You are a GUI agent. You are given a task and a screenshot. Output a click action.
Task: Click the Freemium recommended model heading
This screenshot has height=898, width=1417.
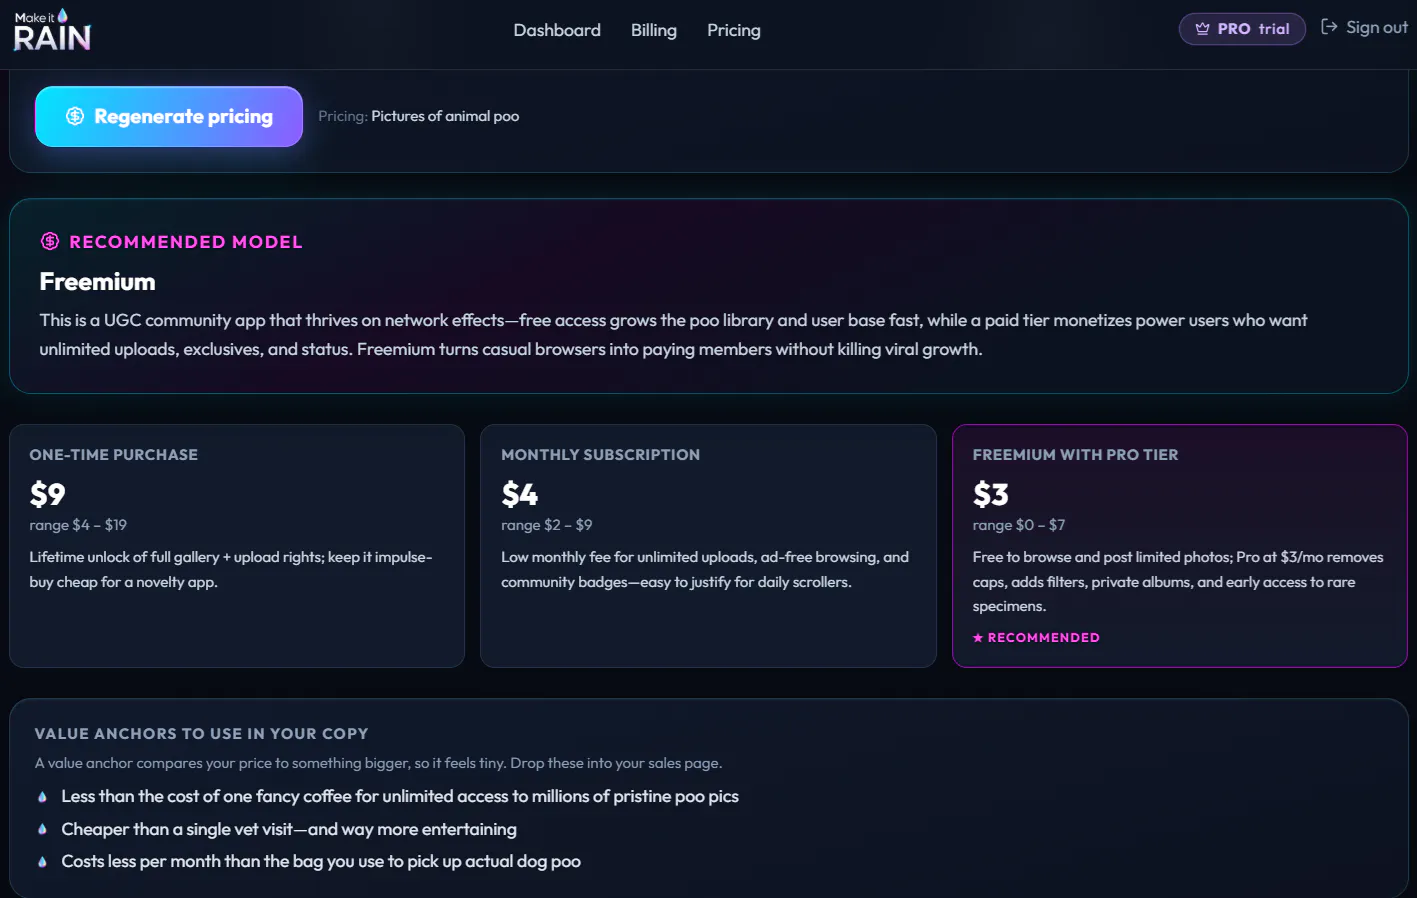[97, 282]
